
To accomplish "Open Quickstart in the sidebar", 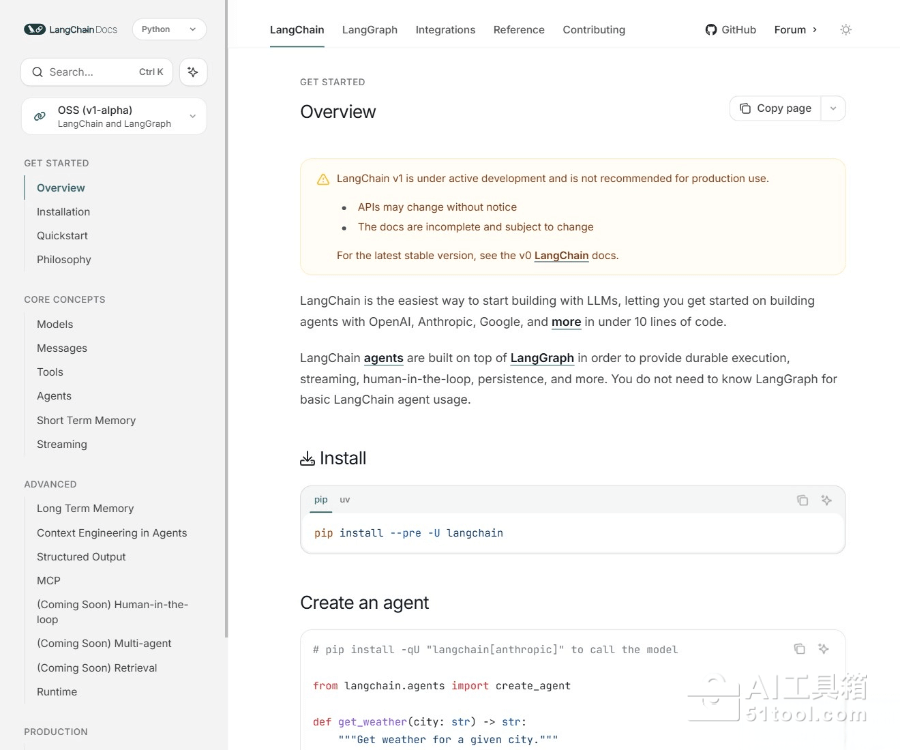I will 62,236.
